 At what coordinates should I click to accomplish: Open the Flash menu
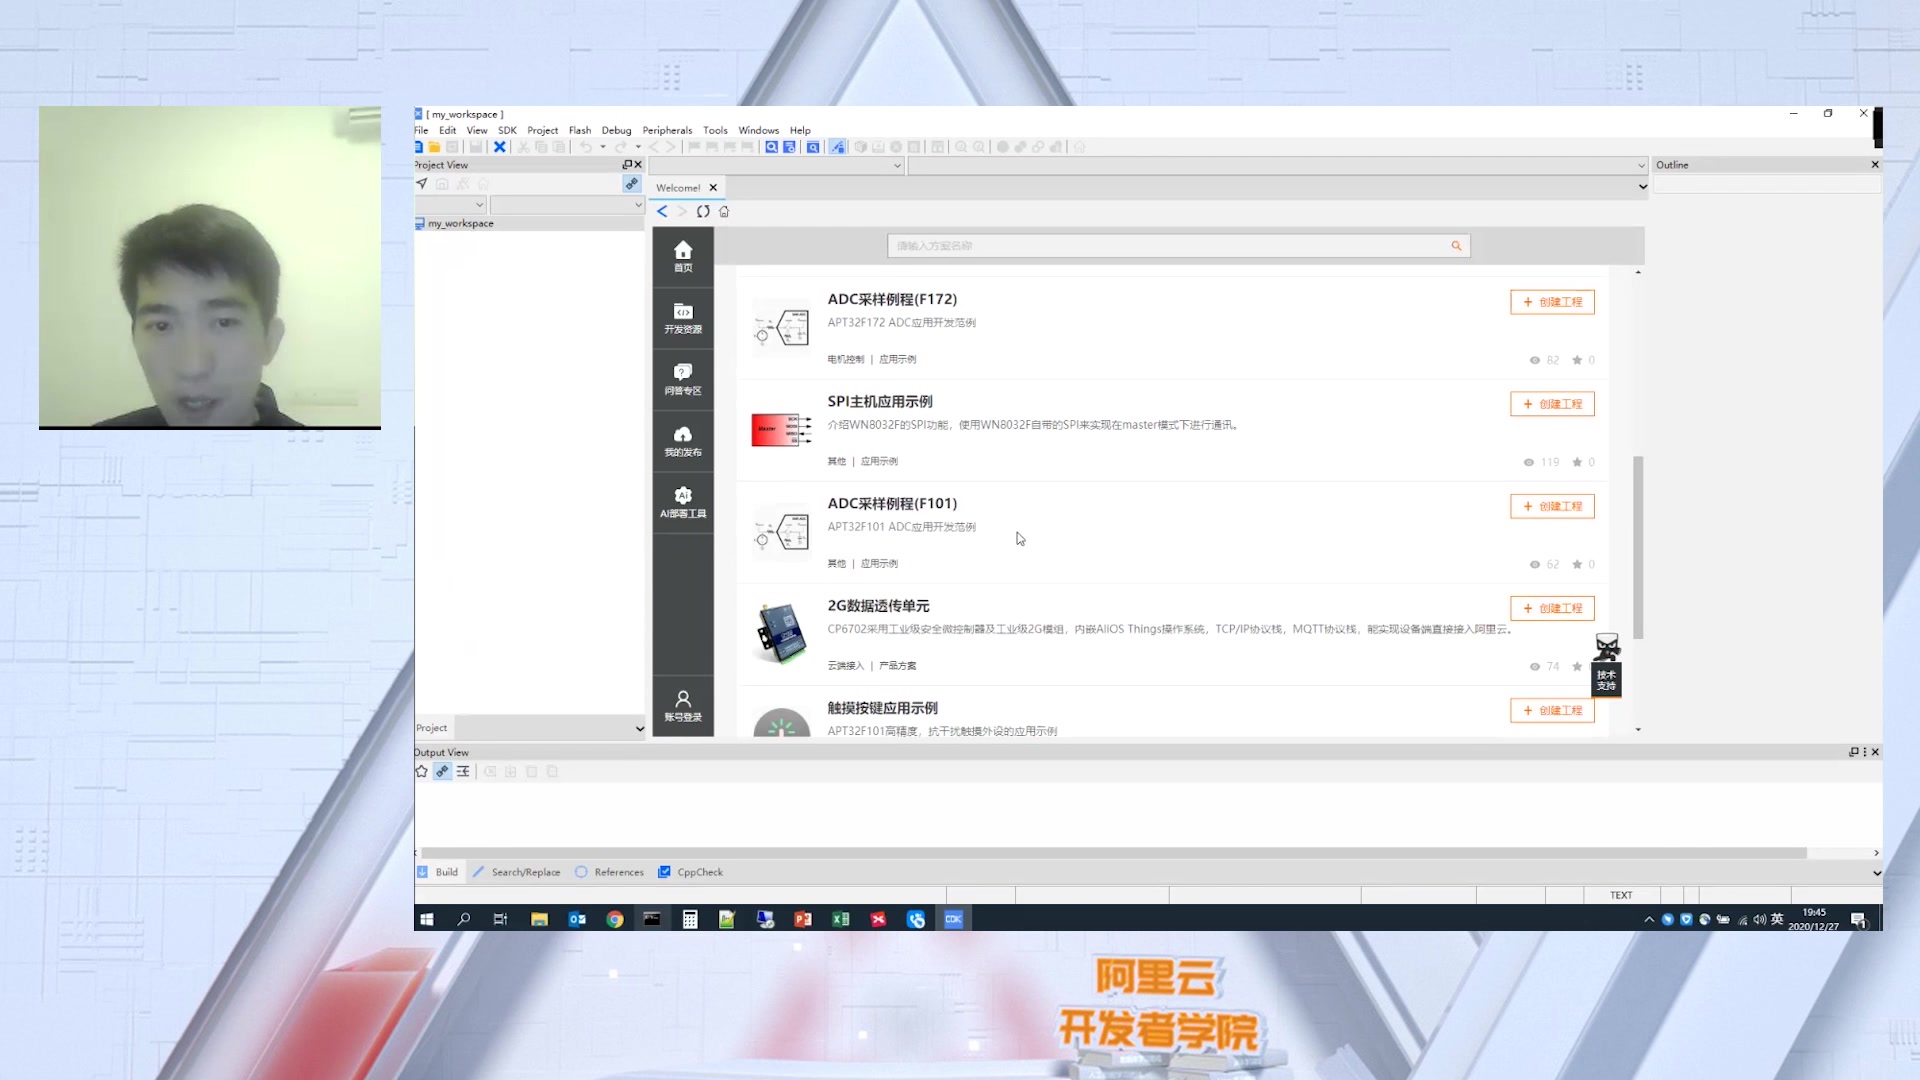[580, 130]
